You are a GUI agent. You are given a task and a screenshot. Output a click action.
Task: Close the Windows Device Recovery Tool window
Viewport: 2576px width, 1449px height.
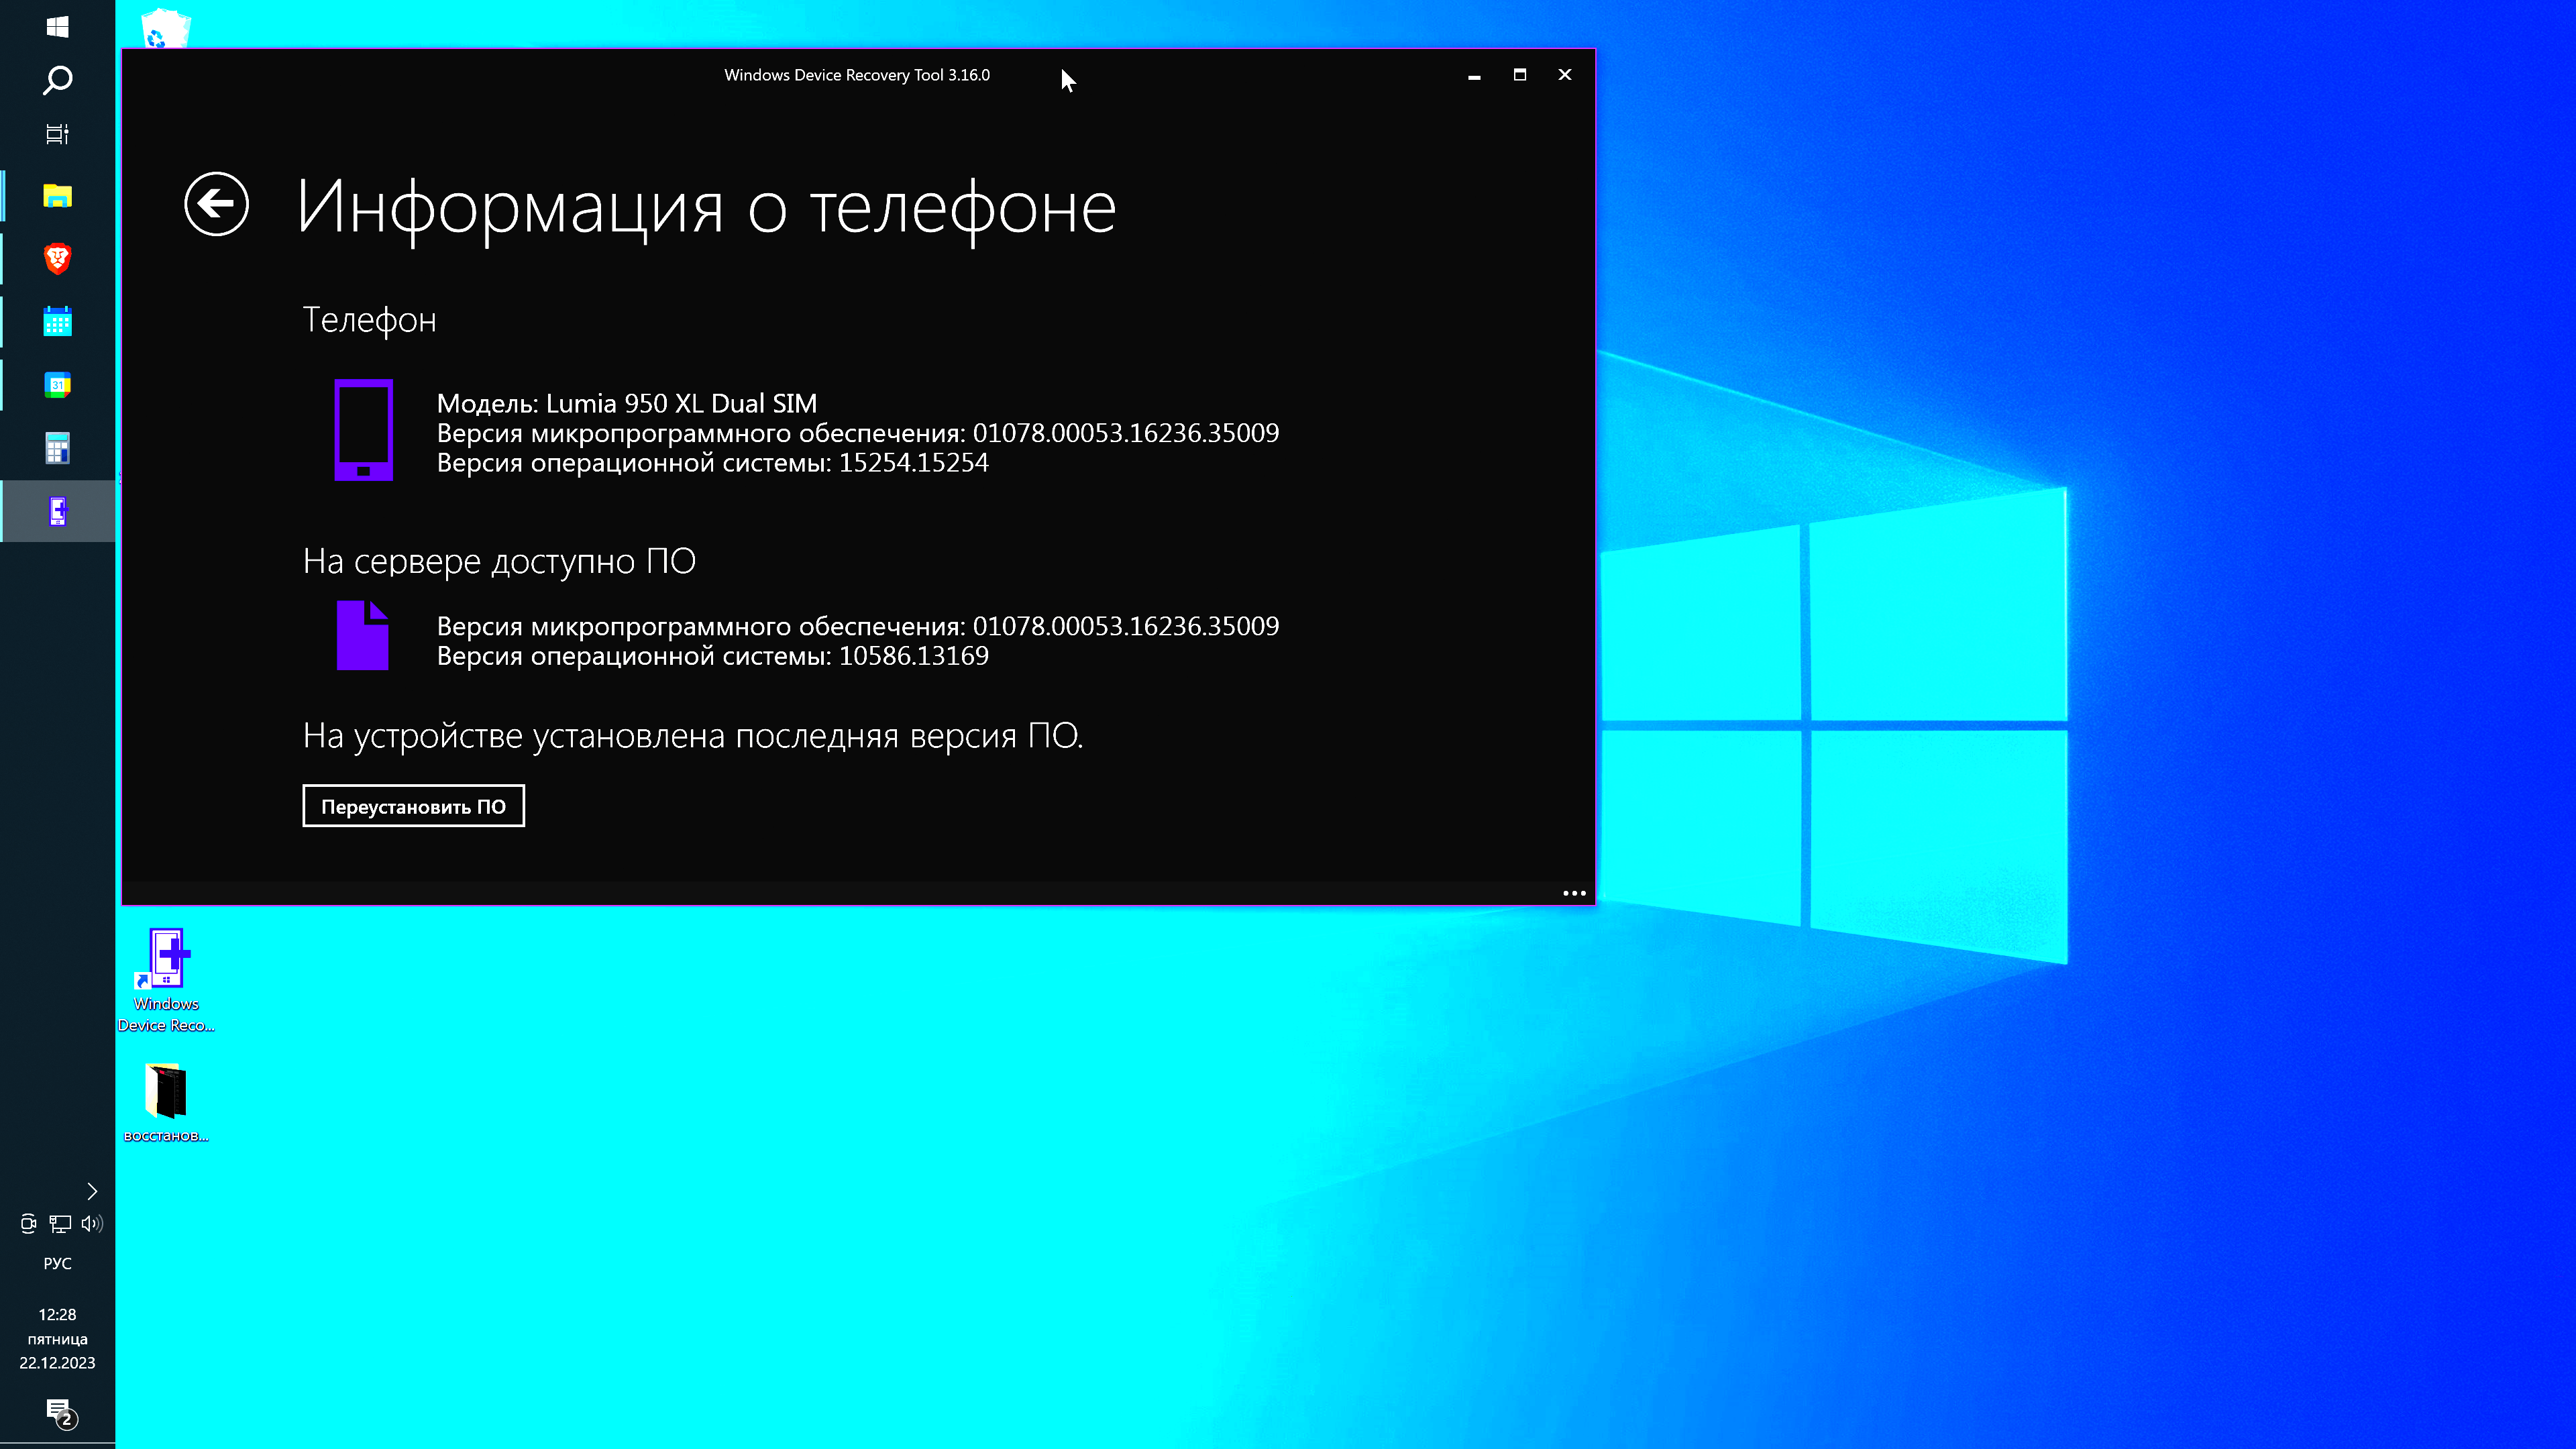pyautogui.click(x=1565, y=75)
